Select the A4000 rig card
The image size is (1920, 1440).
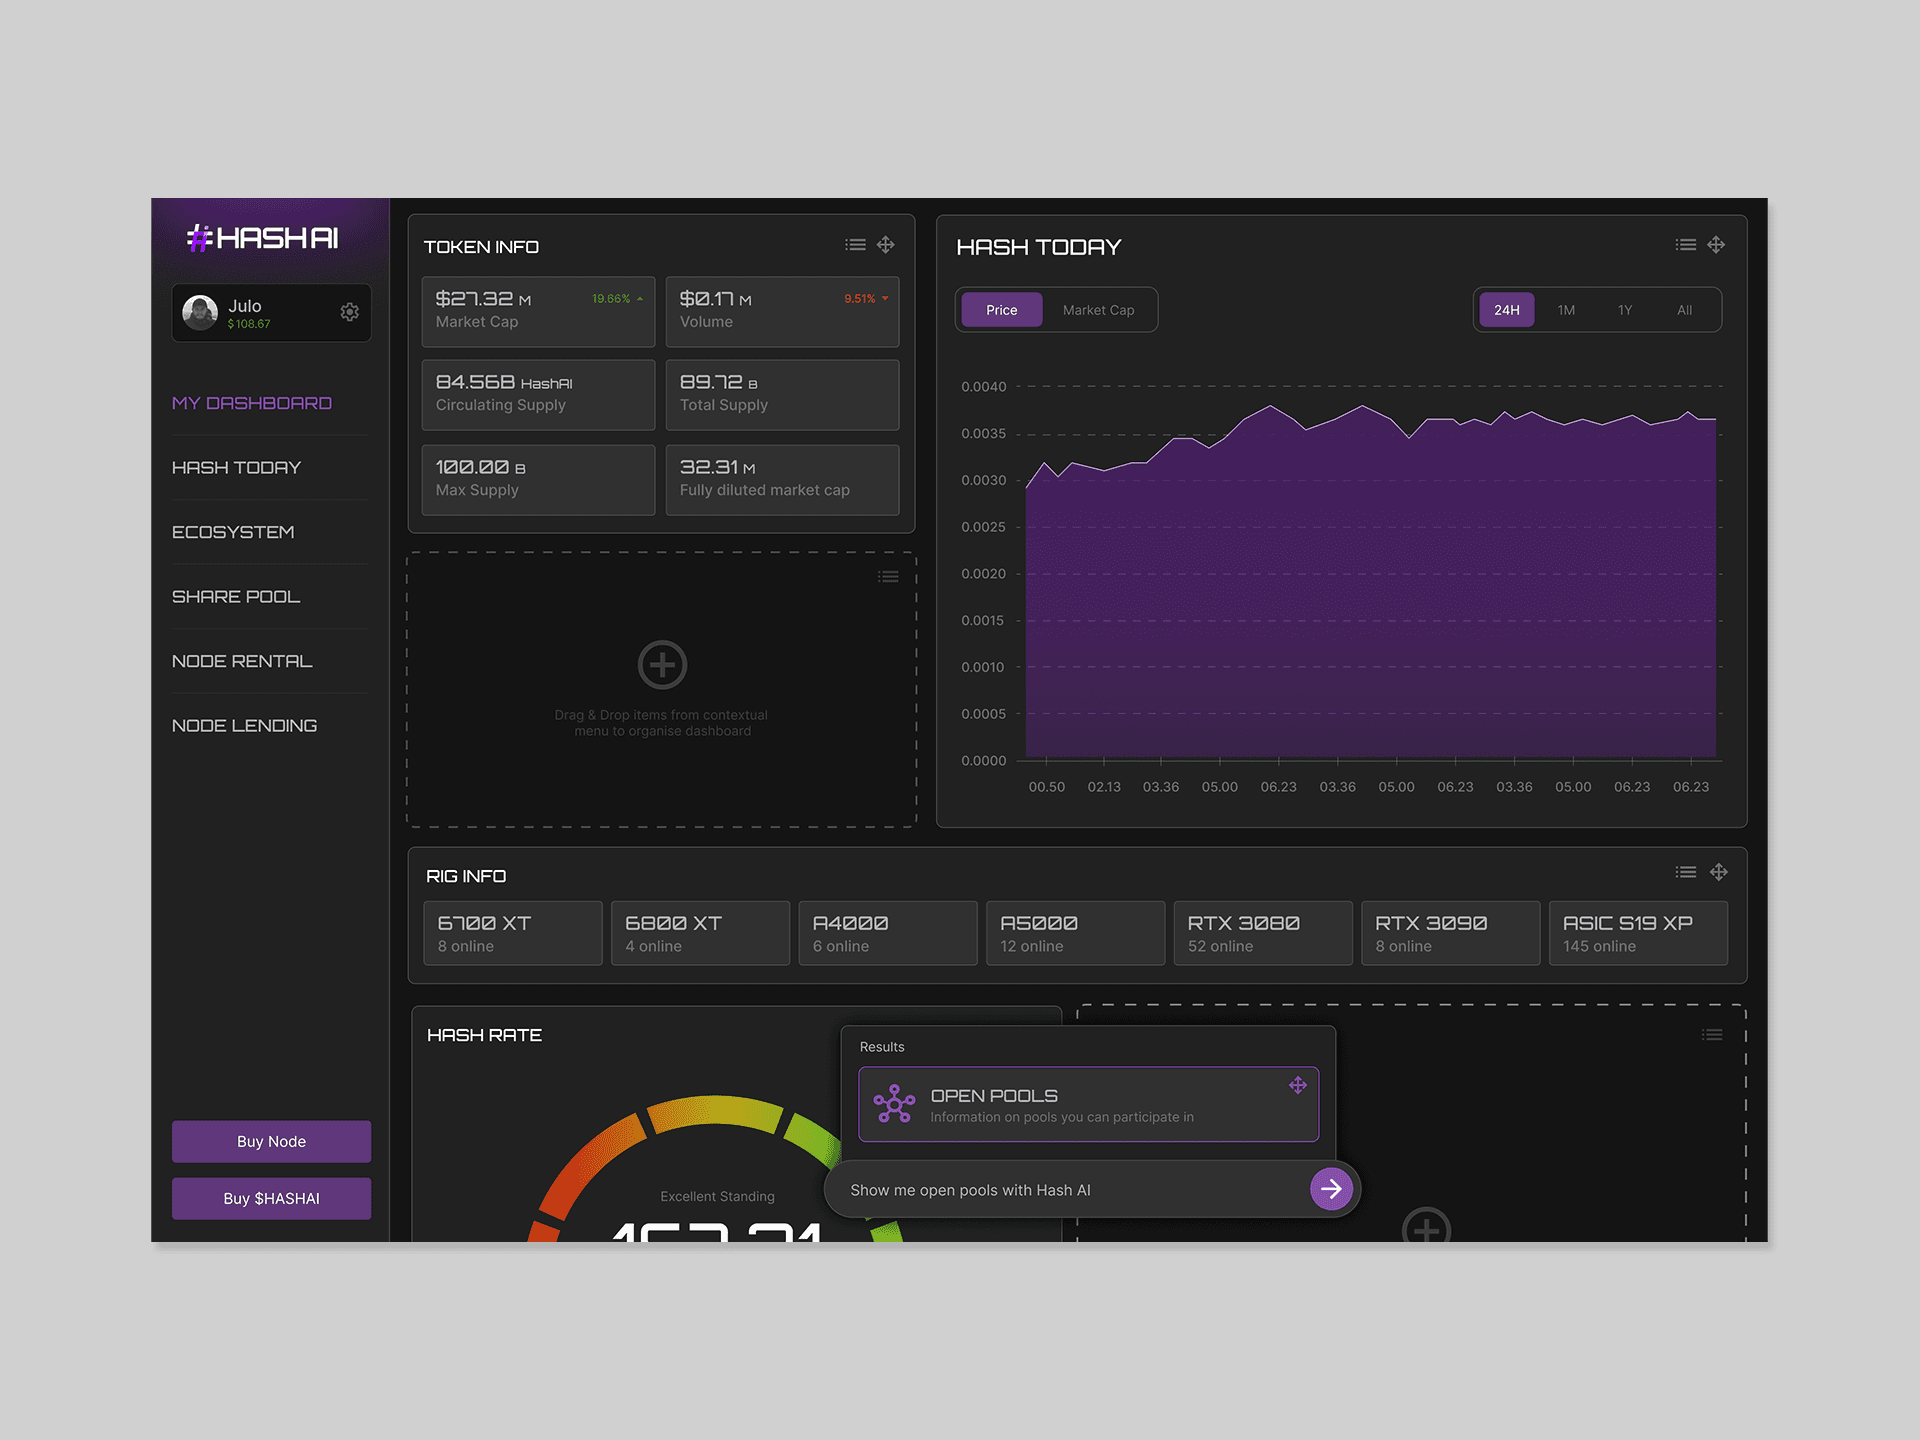(x=888, y=933)
